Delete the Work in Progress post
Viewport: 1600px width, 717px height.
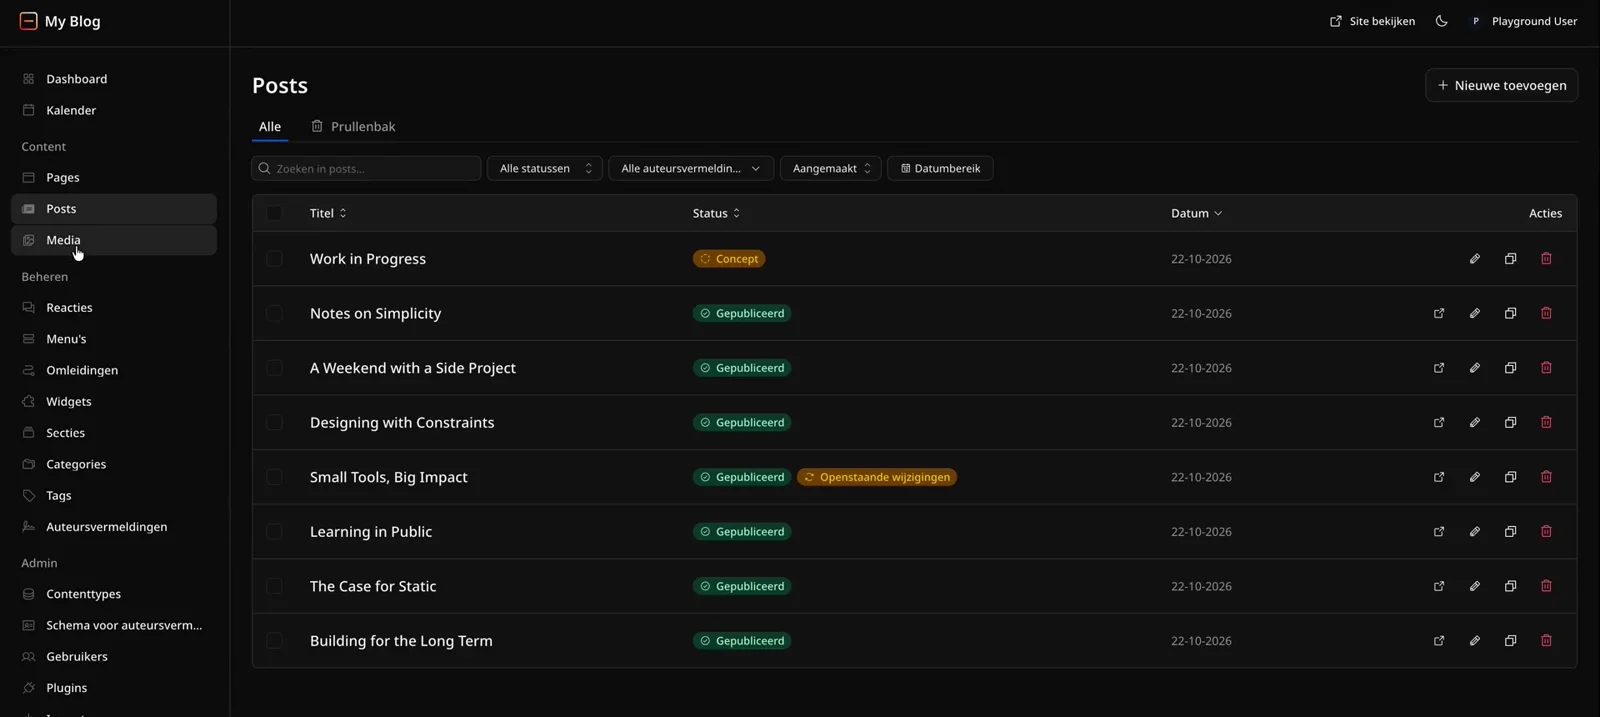(1546, 259)
